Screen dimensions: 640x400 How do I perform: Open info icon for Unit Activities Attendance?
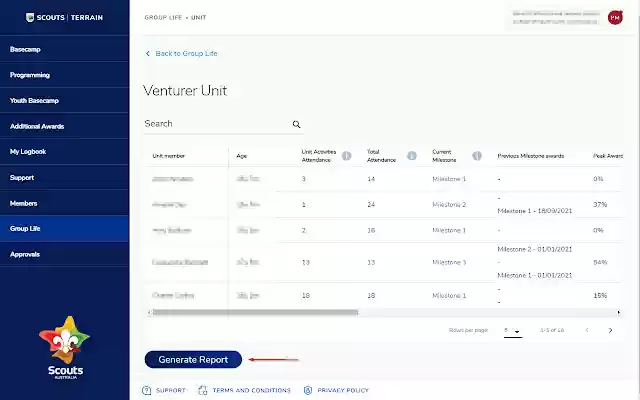pos(347,156)
